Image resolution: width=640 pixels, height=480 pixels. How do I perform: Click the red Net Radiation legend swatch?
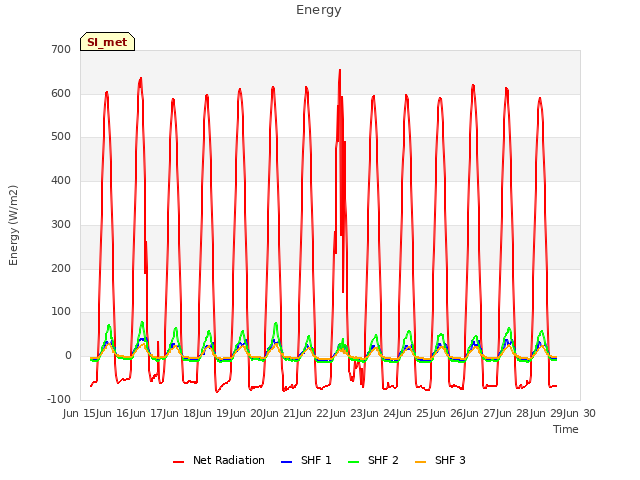(x=178, y=461)
